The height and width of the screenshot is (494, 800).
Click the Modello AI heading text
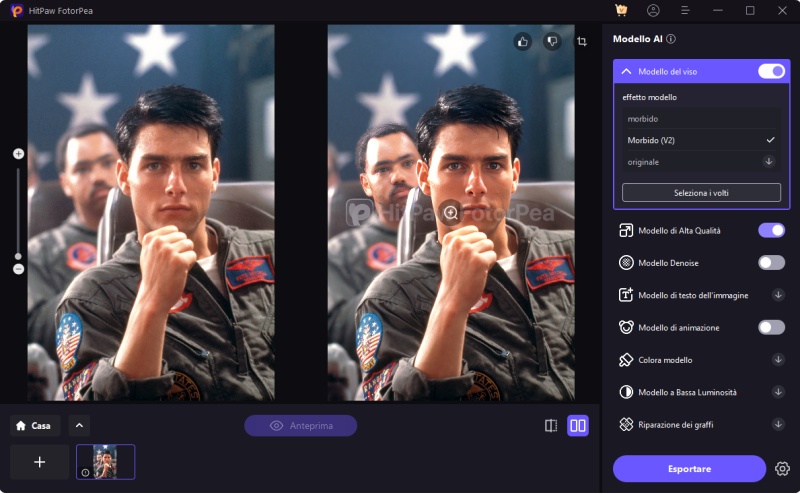pyautogui.click(x=638, y=39)
